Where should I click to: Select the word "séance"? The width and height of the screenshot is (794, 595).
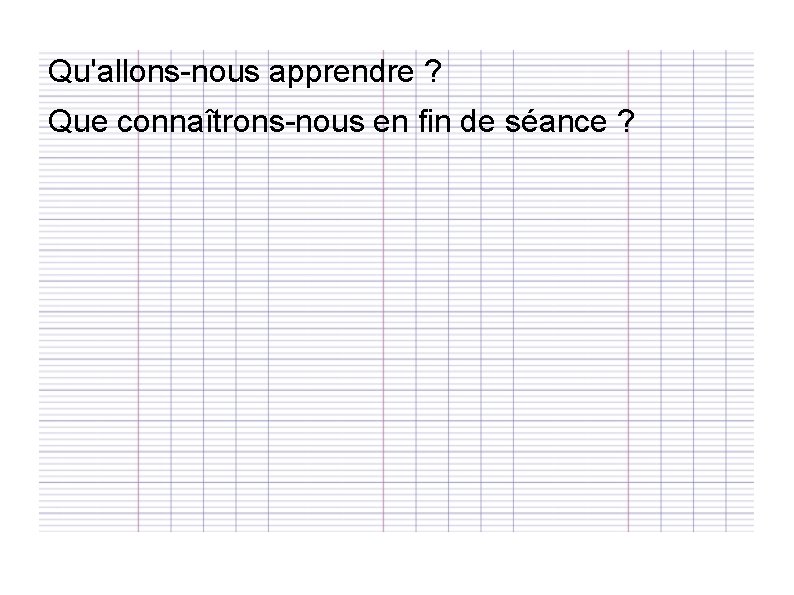tap(555, 122)
